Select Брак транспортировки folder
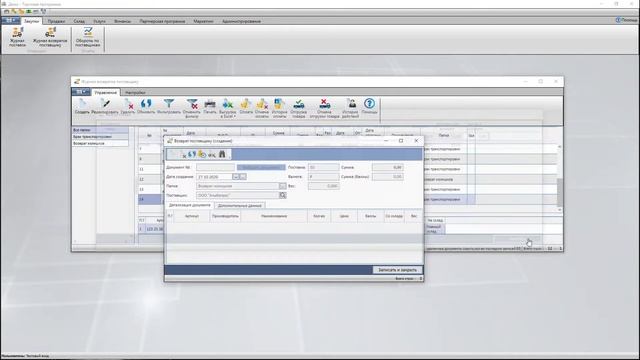 pos(100,137)
